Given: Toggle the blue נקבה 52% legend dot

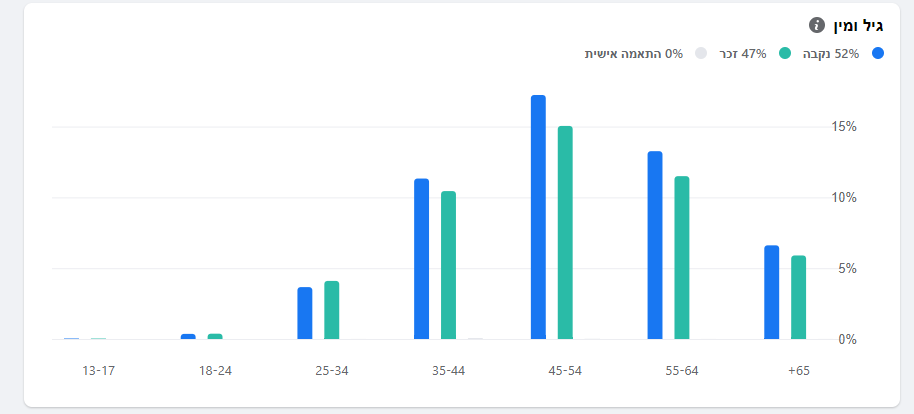Looking at the screenshot, I should pyautogui.click(x=878, y=53).
